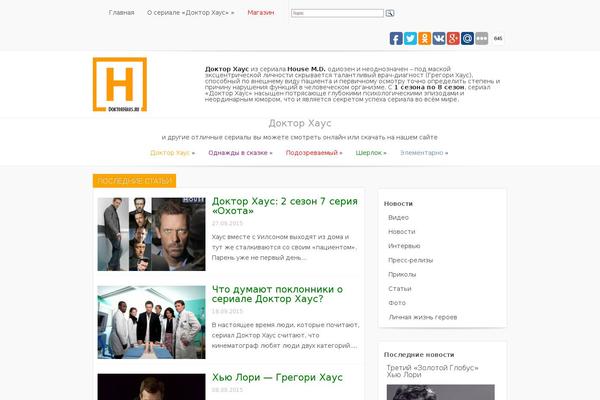This screenshot has width=600, height=400.
Task: Click the cast group photo thumbnail
Action: point(151,322)
